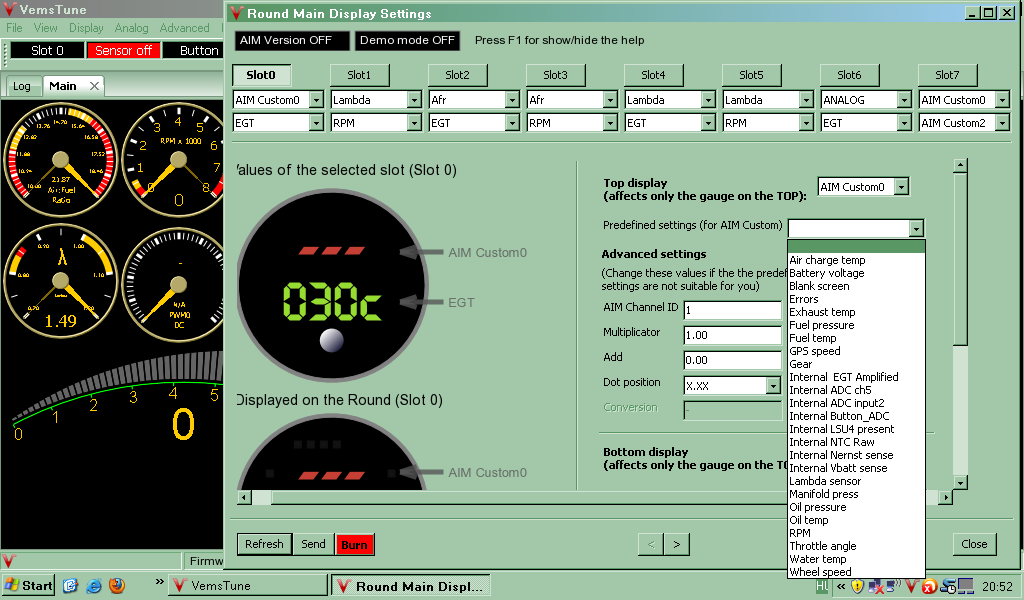Close the Main tab in VemsTune
This screenshot has height=600, width=1024.
95,86
